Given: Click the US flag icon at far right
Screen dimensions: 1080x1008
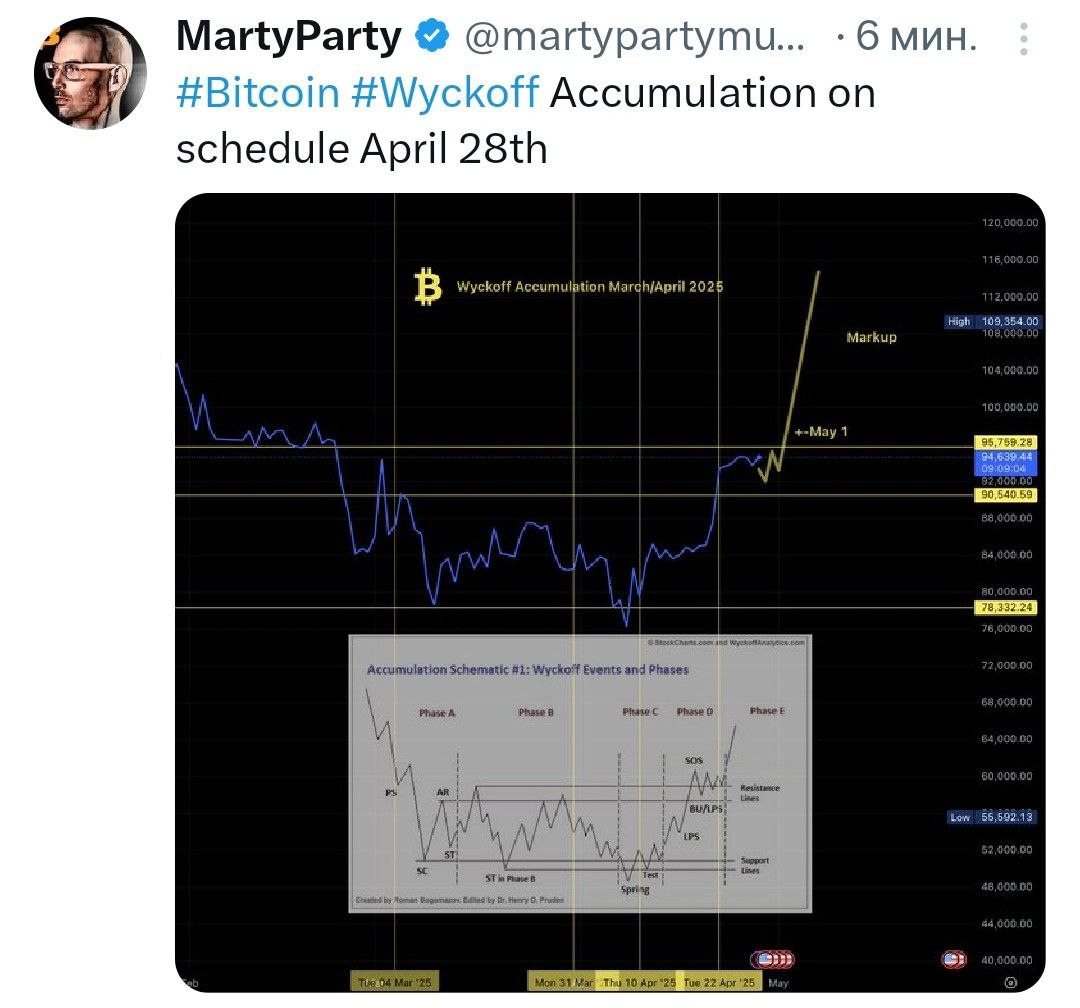Looking at the screenshot, I should point(954,959).
